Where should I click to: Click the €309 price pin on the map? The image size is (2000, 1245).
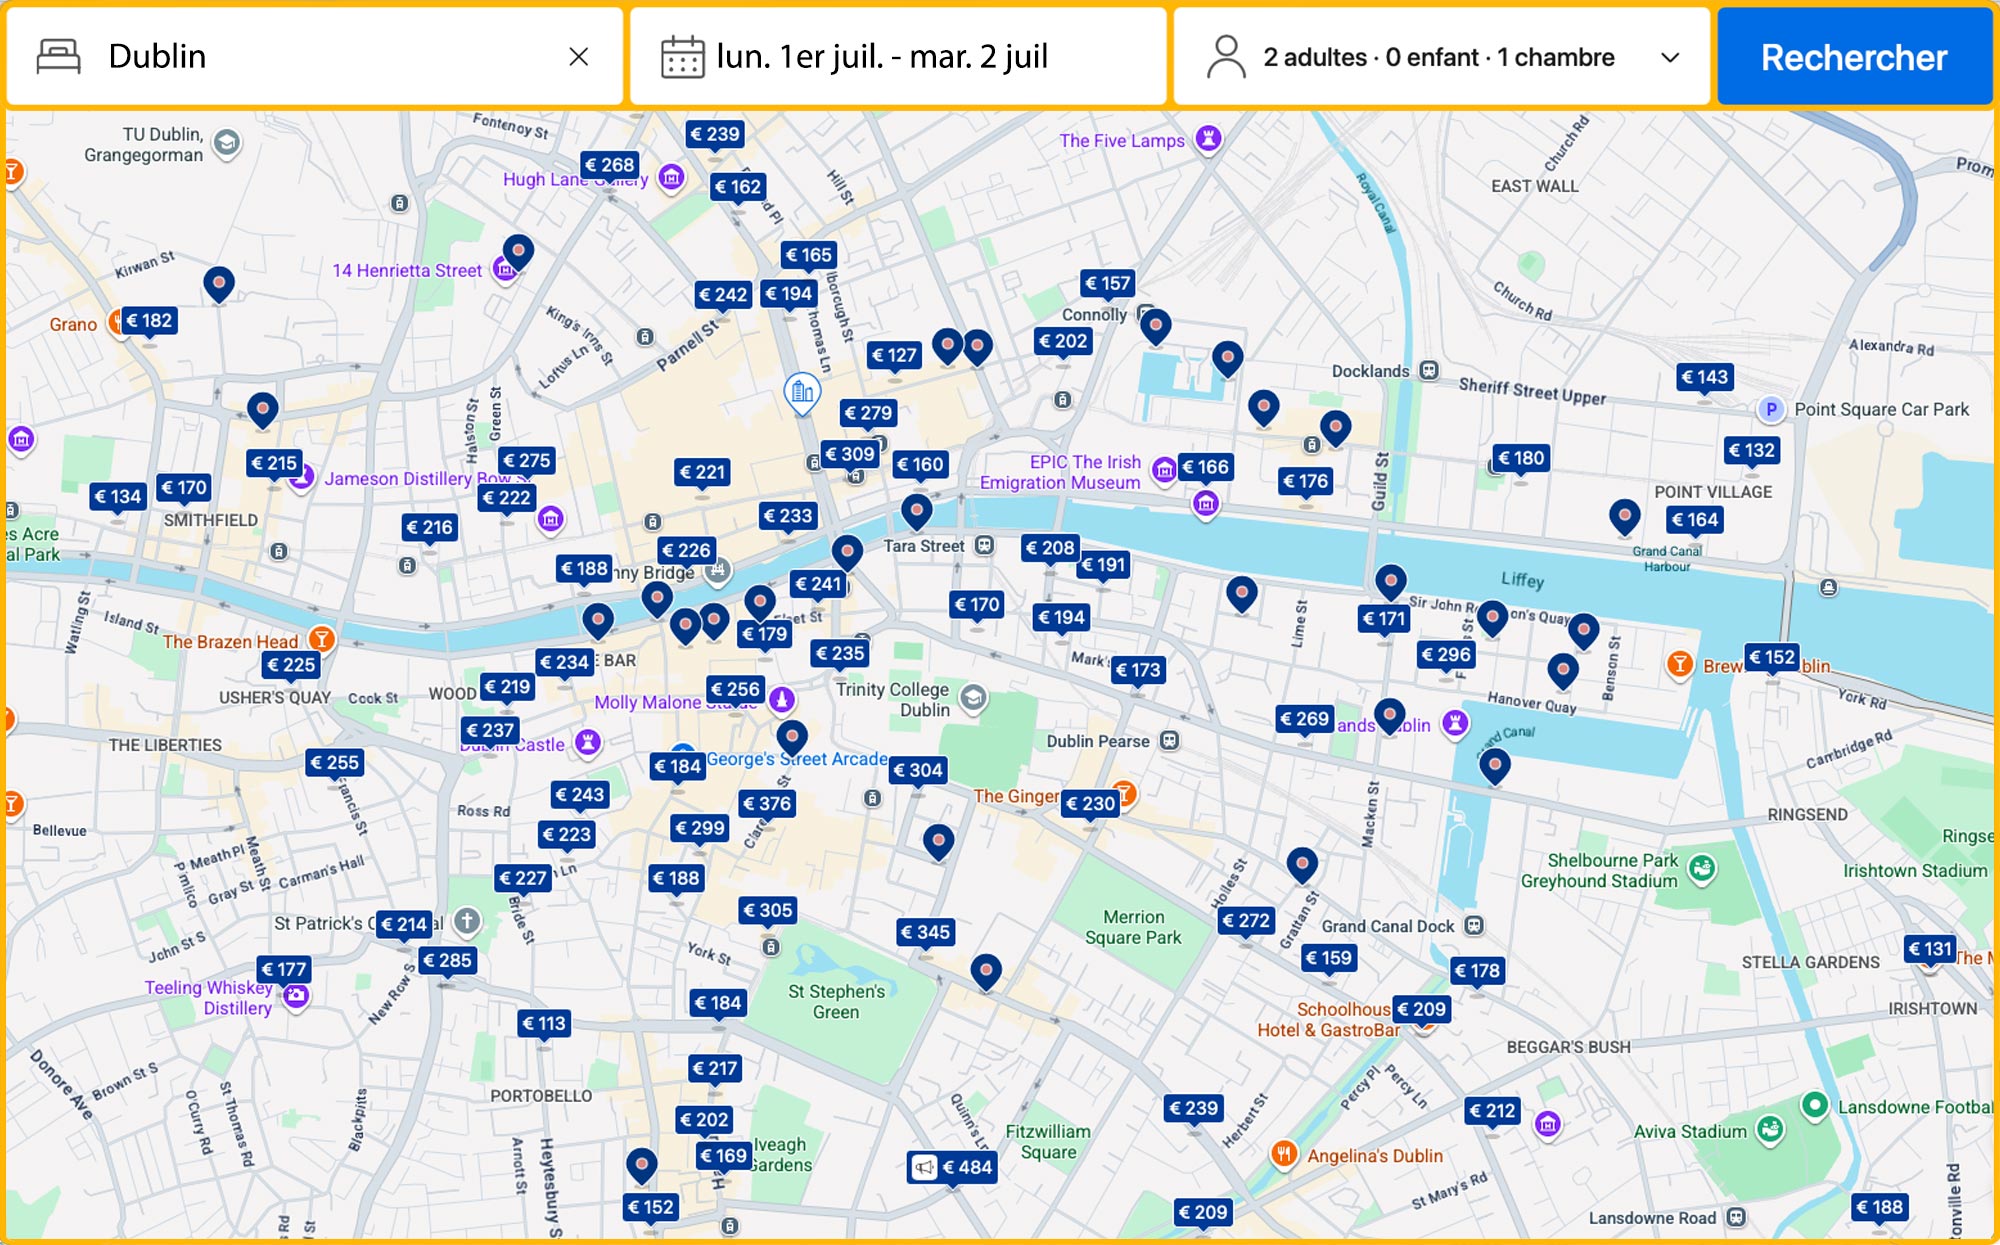click(849, 453)
